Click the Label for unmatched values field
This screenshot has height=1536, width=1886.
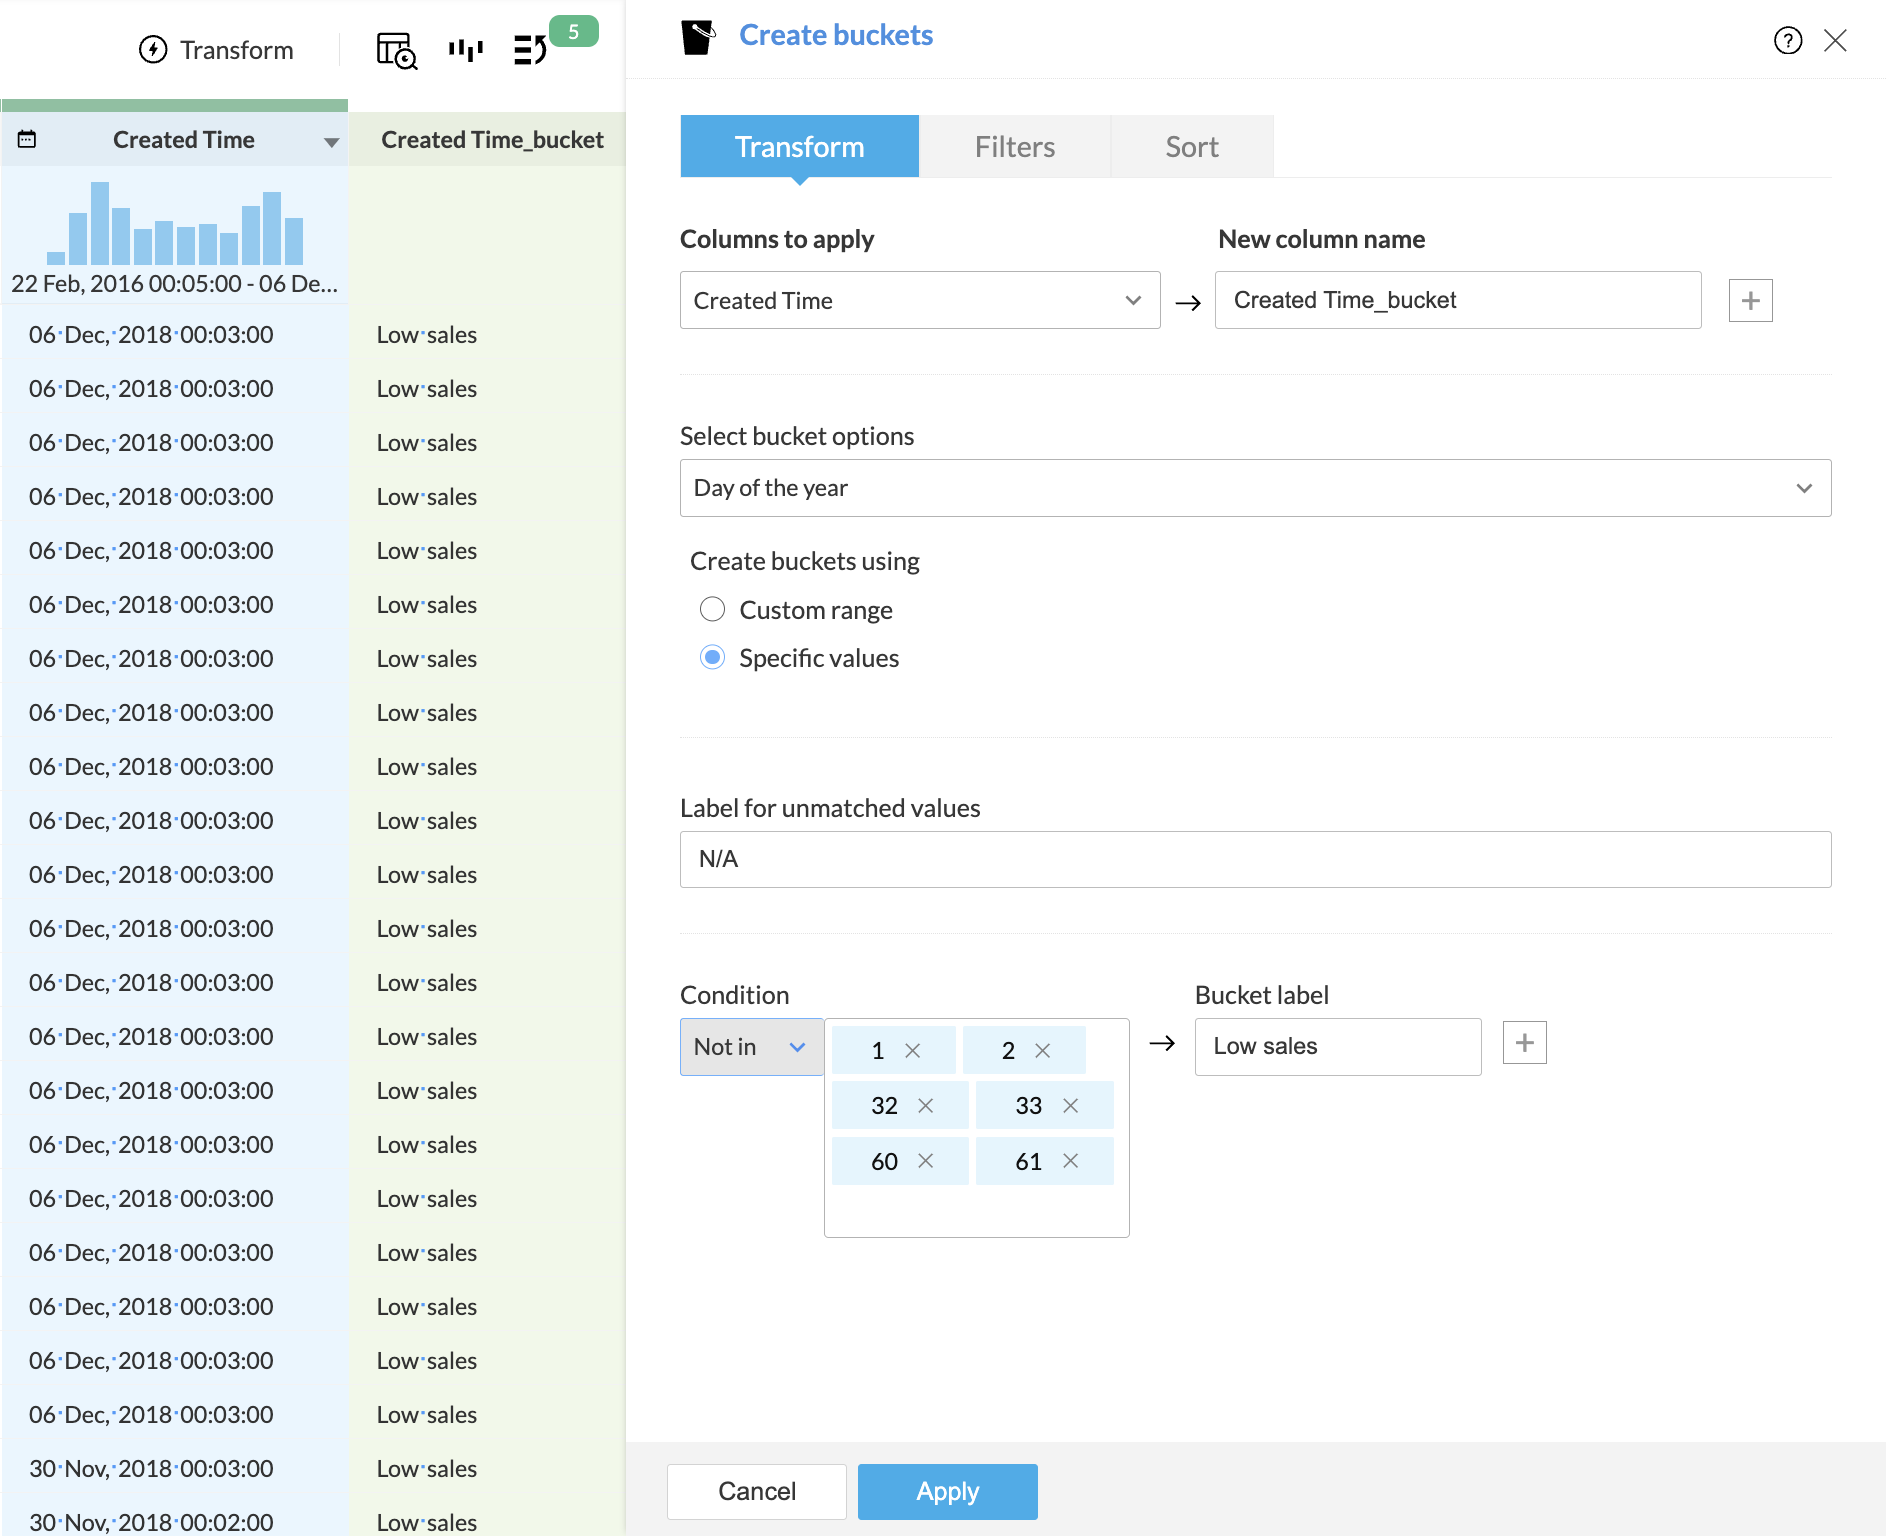pos(1255,859)
